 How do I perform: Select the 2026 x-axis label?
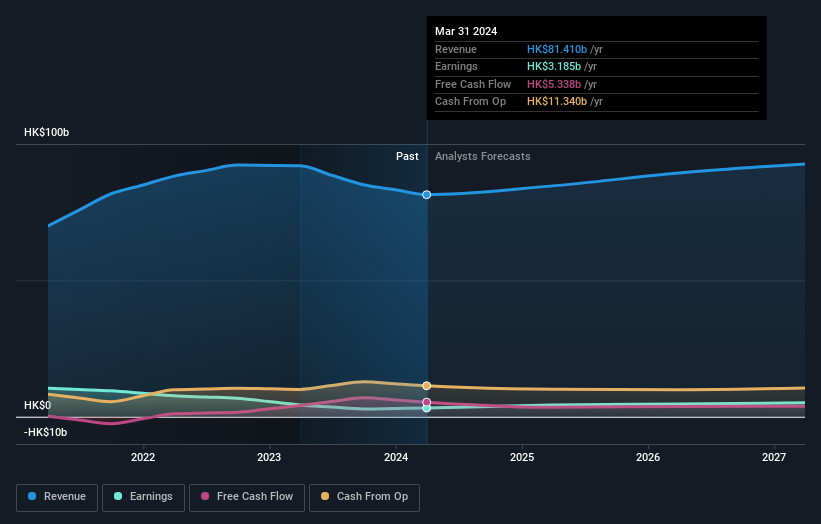(x=648, y=457)
